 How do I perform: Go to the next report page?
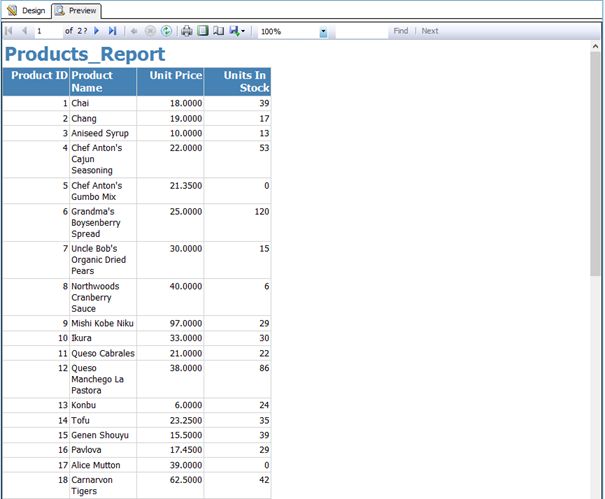(97, 31)
